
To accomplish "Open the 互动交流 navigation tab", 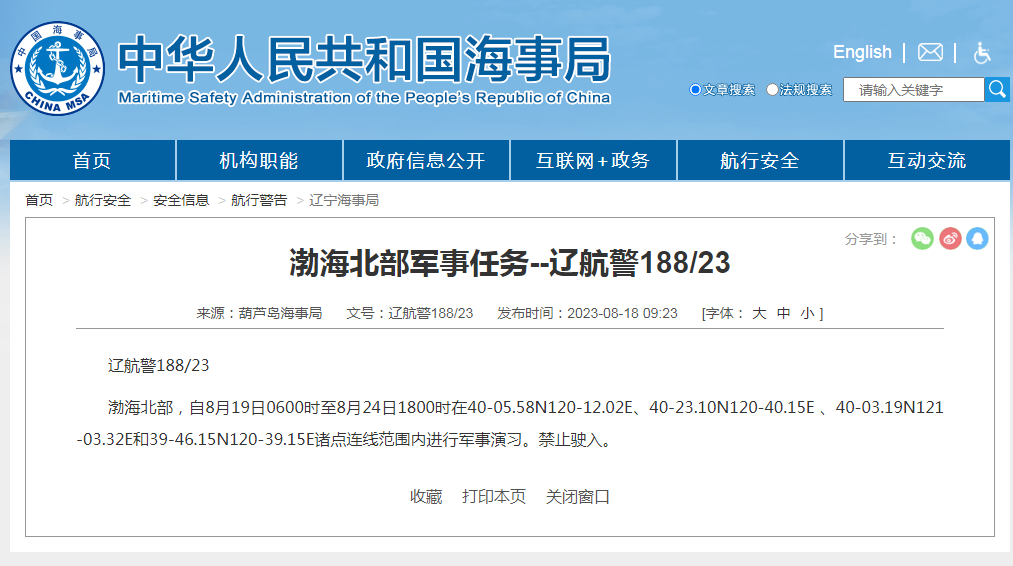I will [x=927, y=160].
